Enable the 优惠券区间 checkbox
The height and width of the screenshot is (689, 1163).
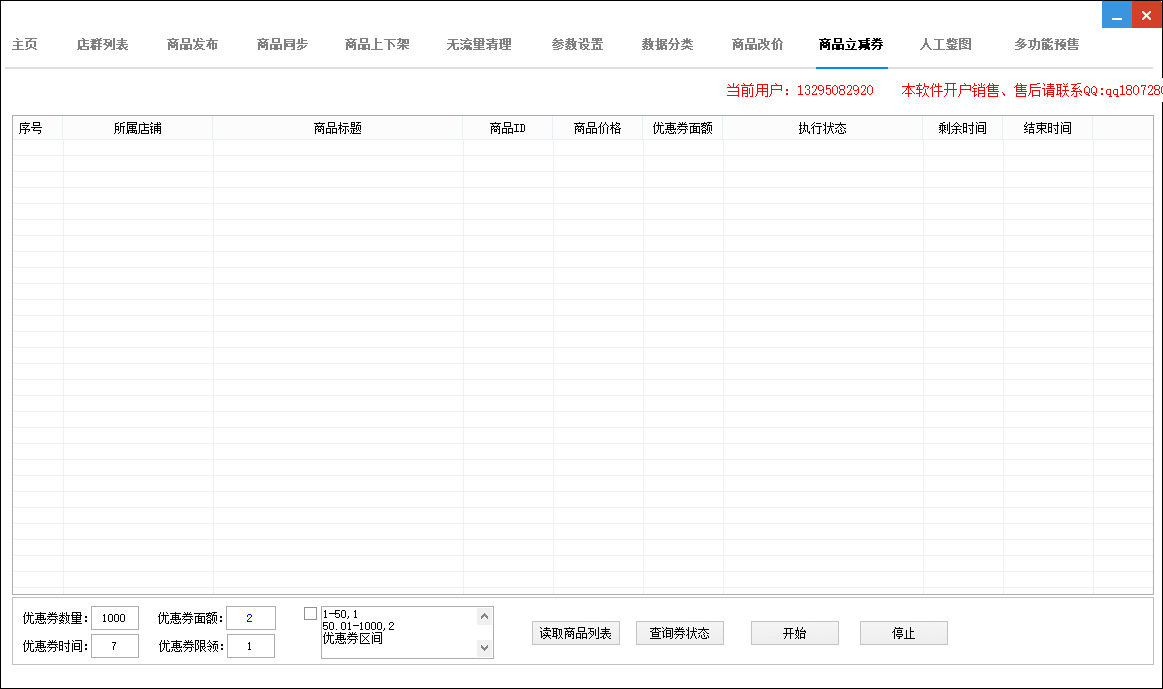[x=310, y=614]
